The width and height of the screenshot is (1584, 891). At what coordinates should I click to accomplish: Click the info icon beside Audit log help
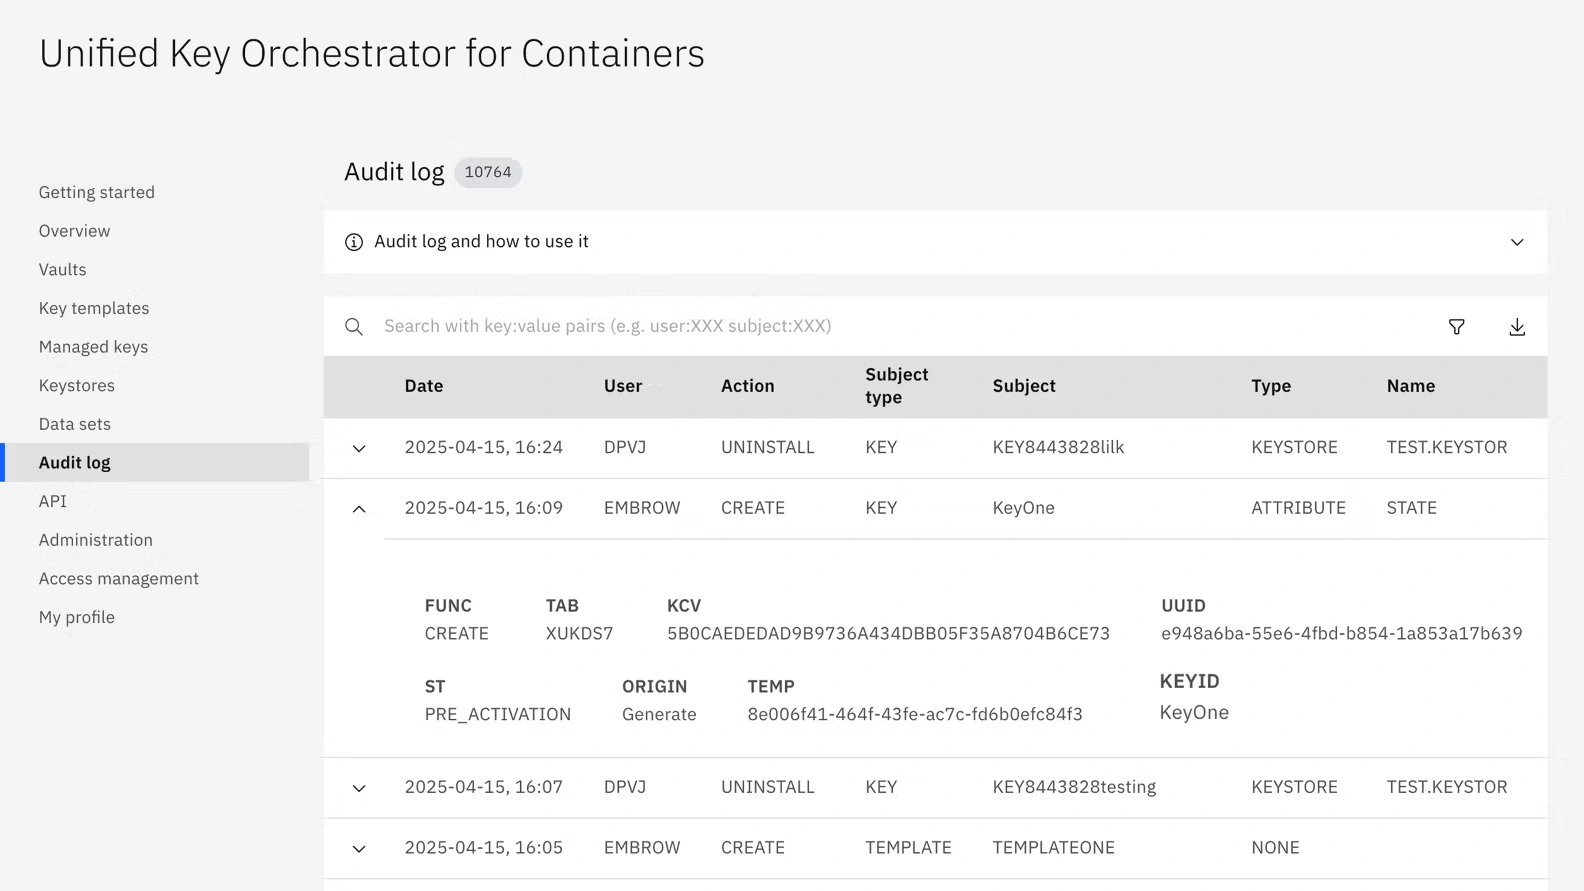(354, 242)
